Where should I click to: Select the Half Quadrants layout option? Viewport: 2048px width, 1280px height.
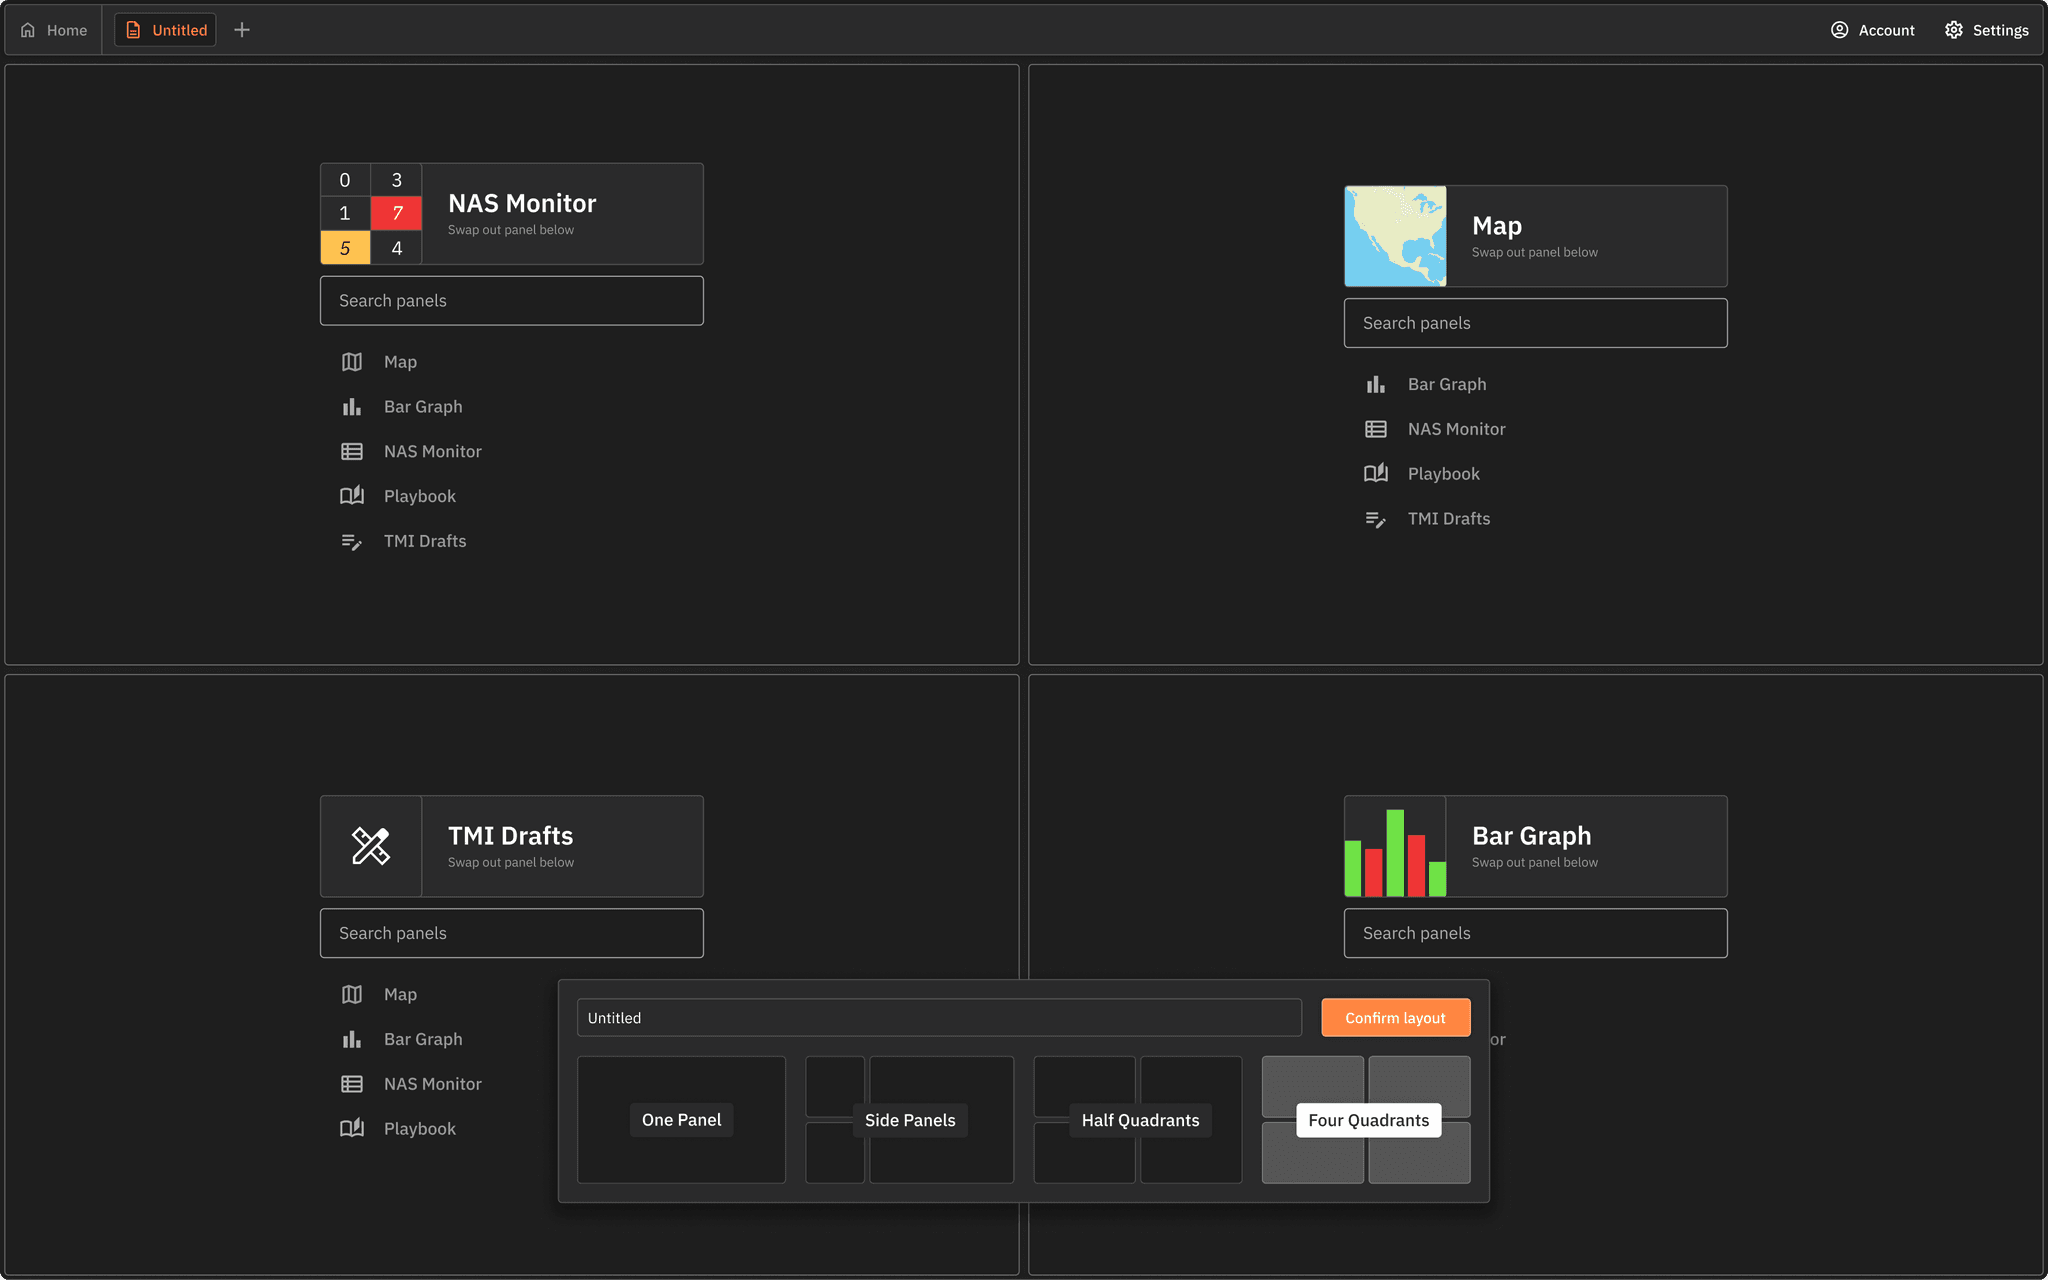1139,1120
